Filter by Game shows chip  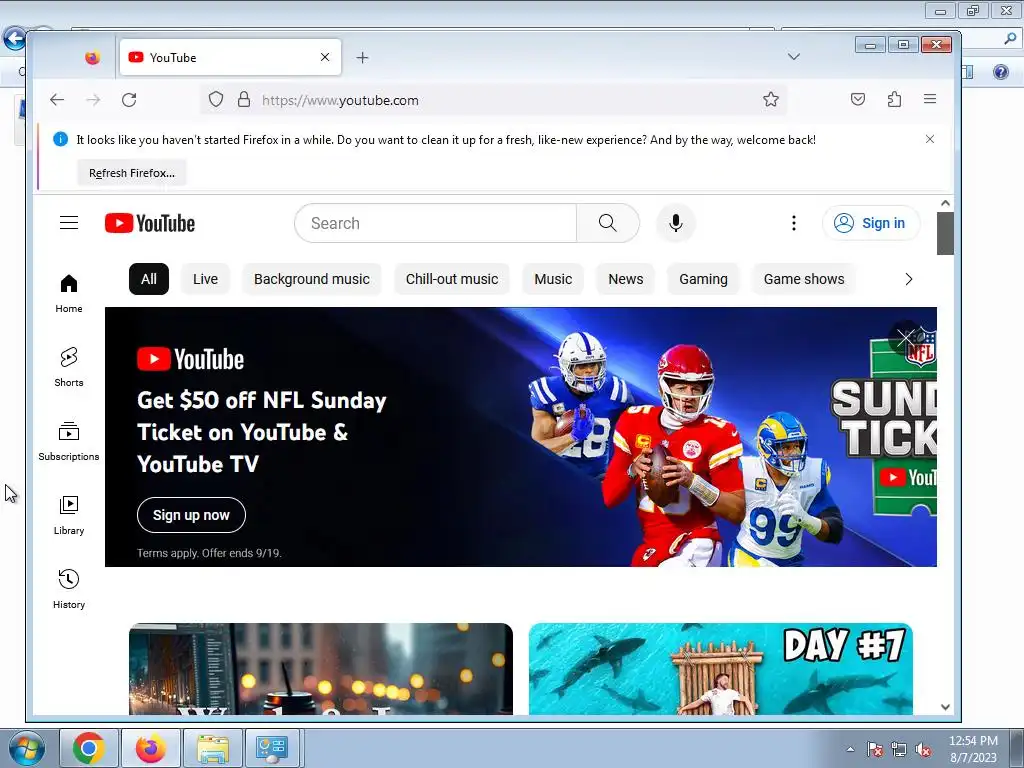click(x=804, y=279)
